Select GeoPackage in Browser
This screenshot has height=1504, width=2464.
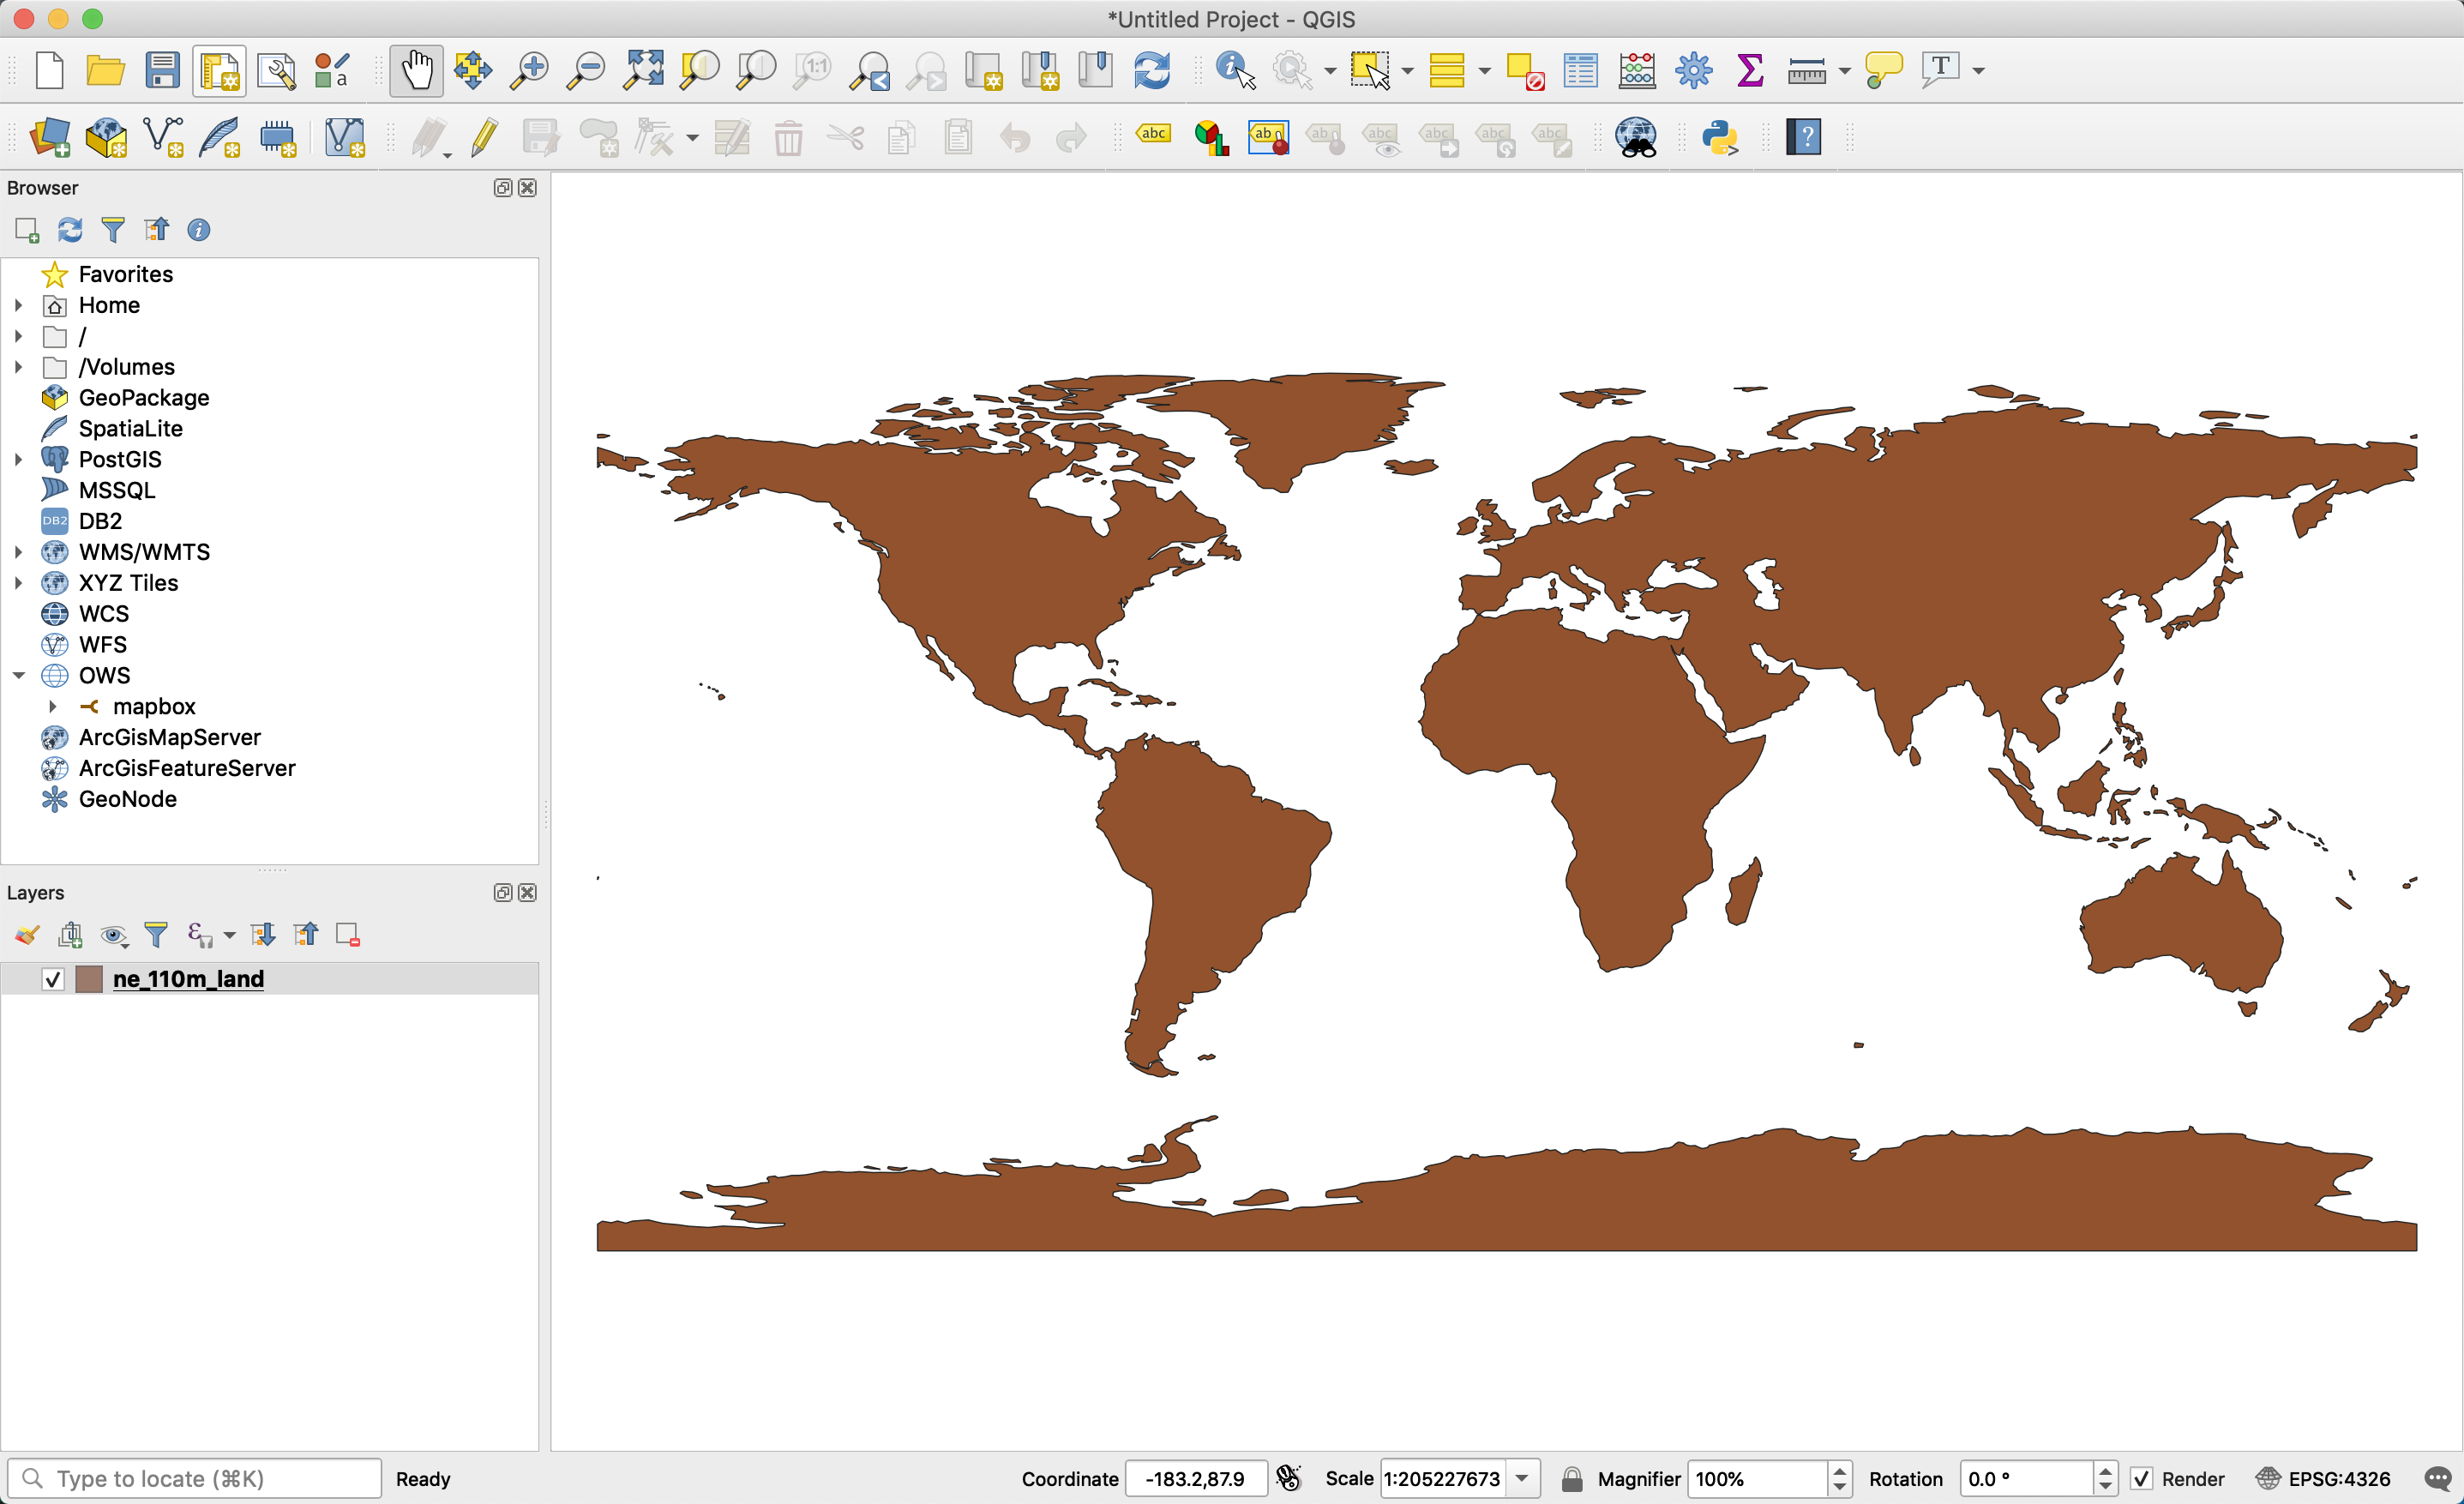pyautogui.click(x=143, y=398)
